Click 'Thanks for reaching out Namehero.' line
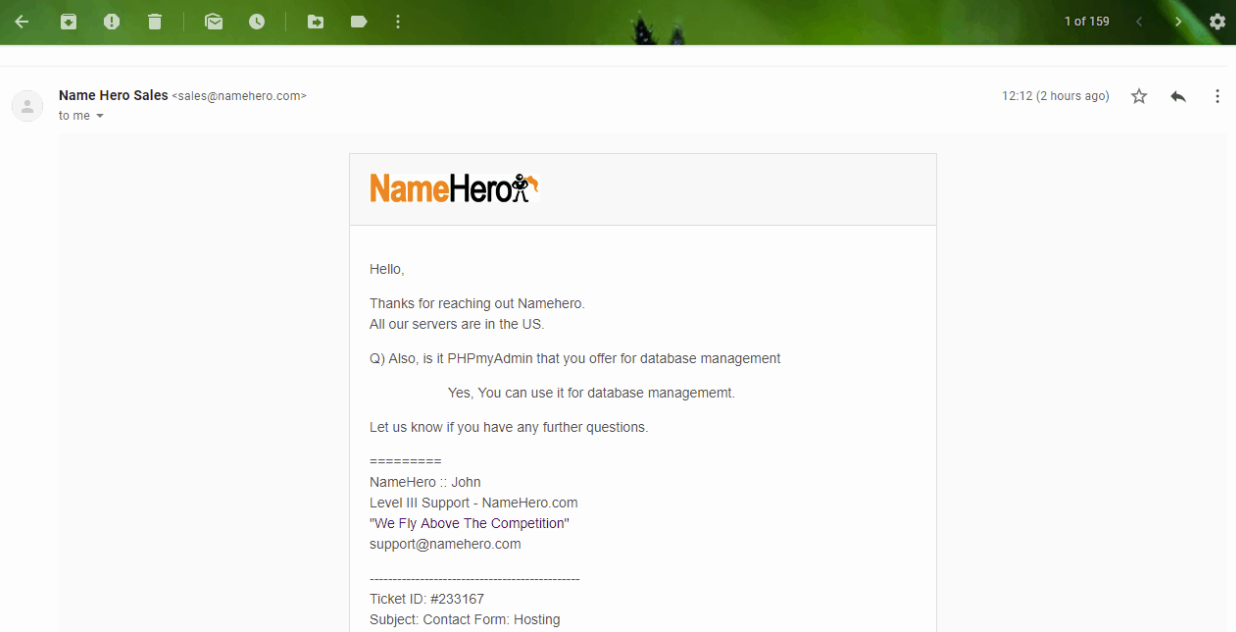The height and width of the screenshot is (632, 1236). [477, 303]
